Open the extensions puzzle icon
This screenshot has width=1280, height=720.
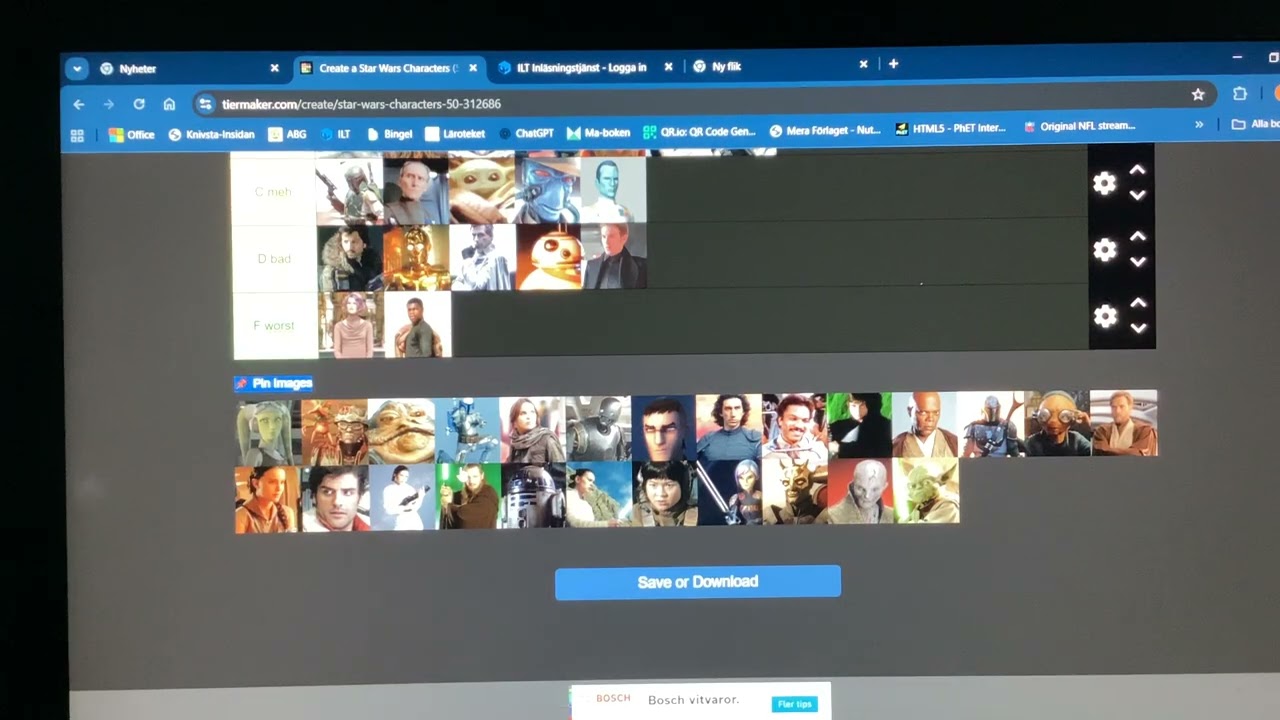click(x=1240, y=94)
